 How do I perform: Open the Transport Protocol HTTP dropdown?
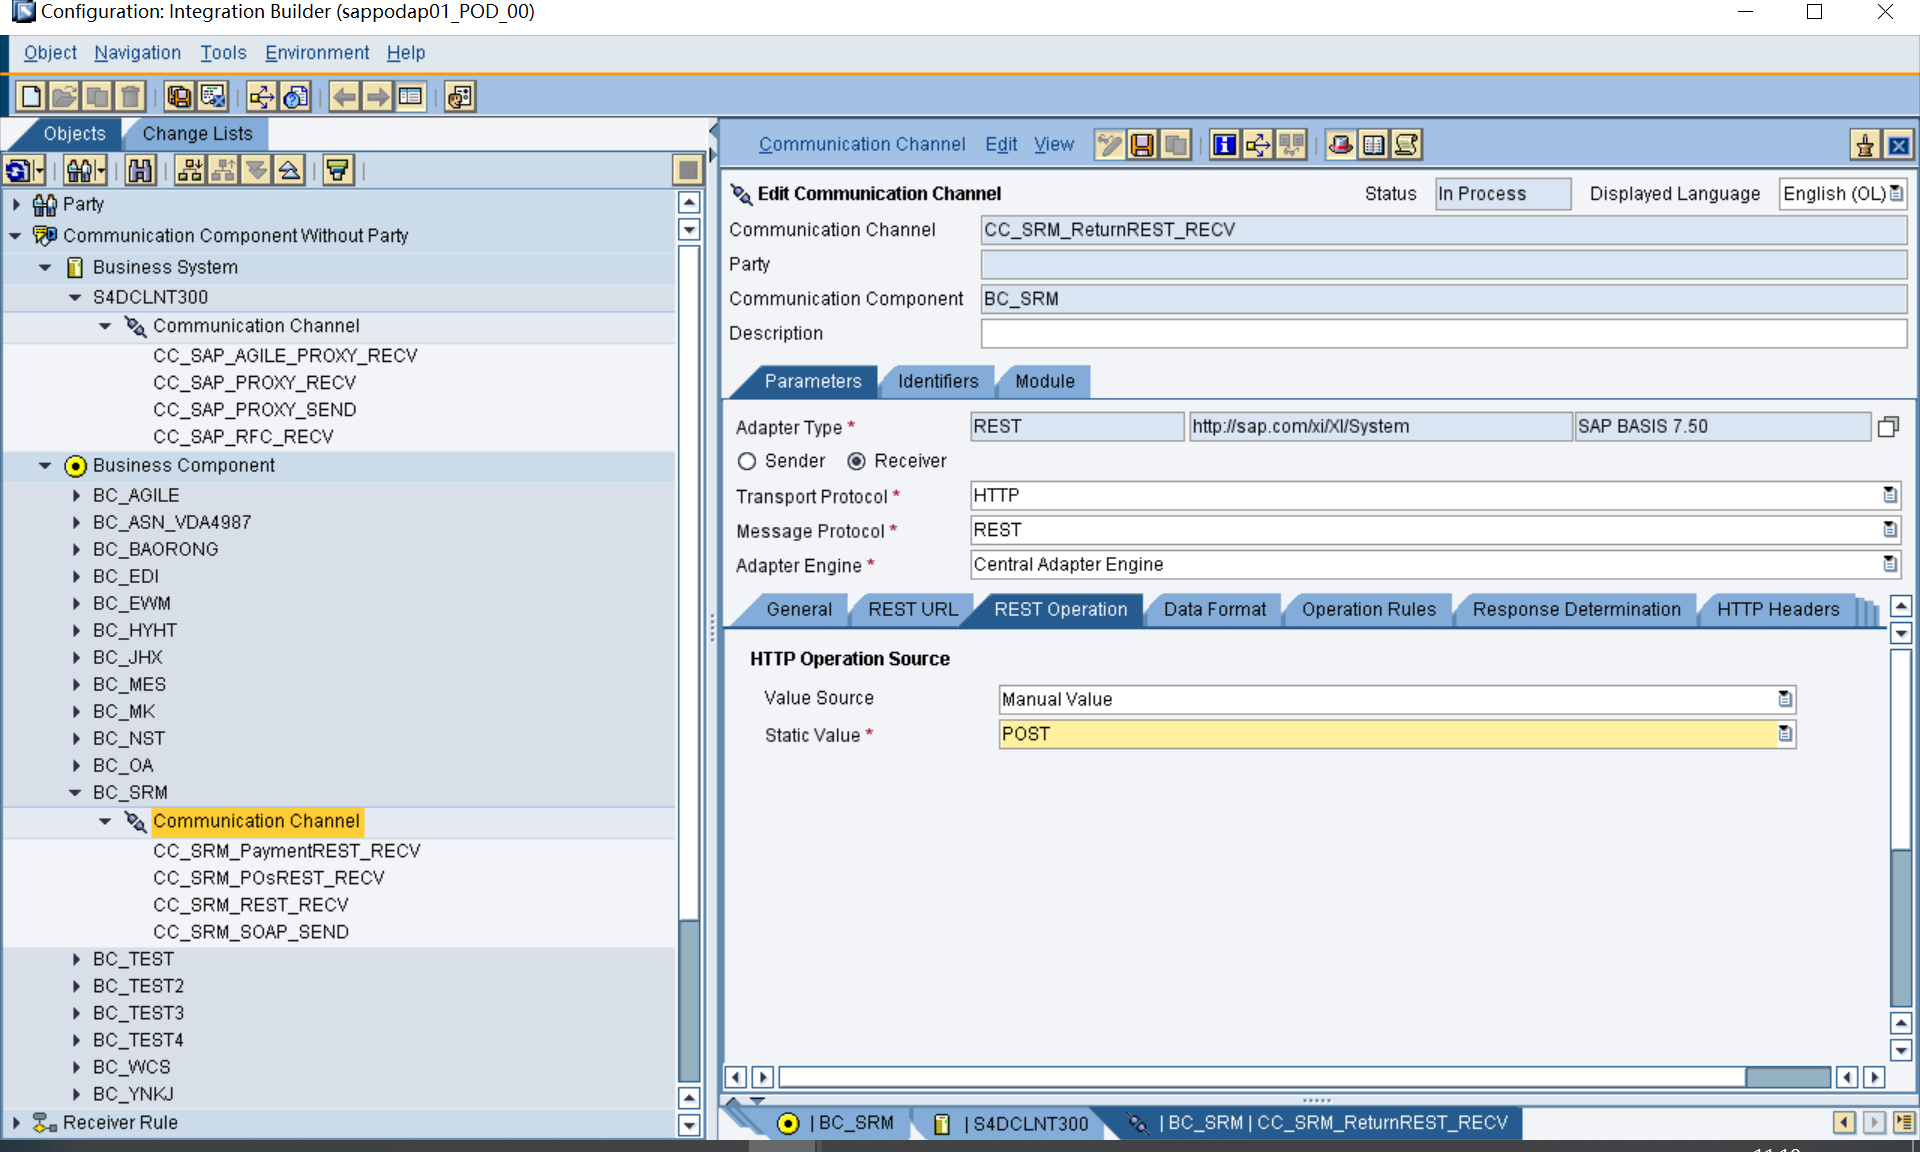coord(1889,495)
